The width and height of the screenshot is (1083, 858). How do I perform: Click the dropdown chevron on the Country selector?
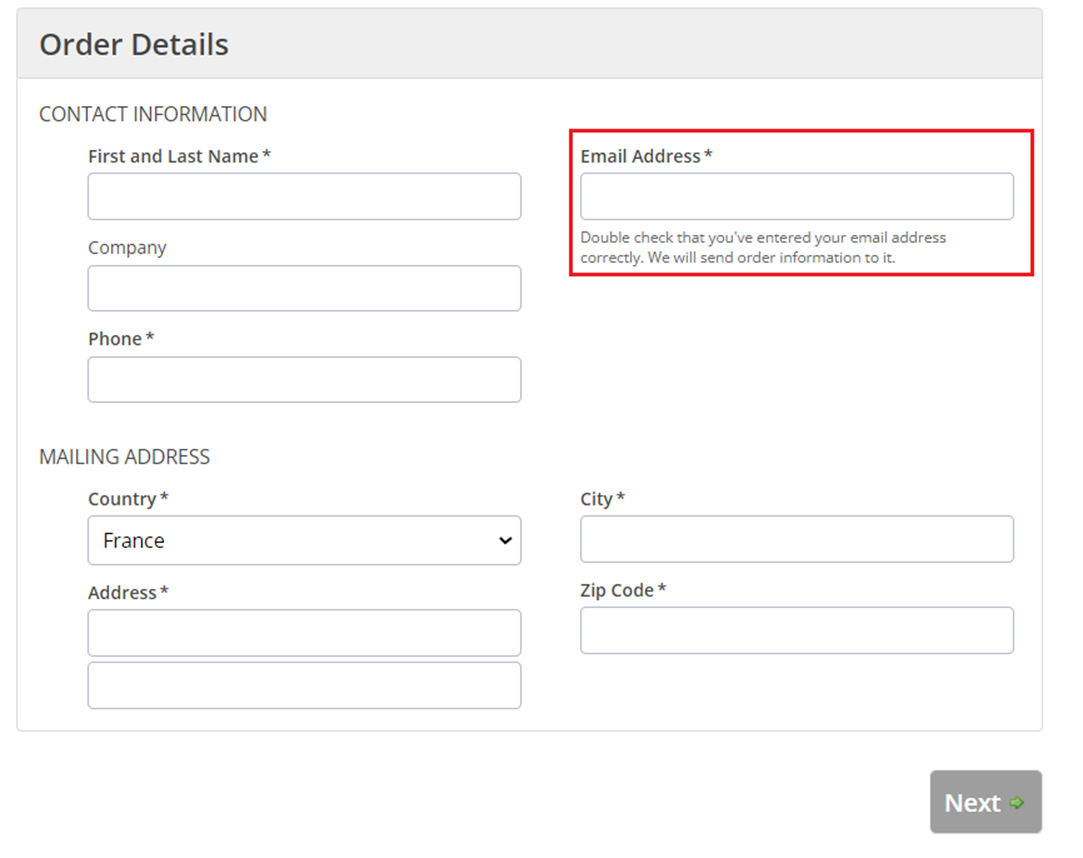[x=503, y=540]
